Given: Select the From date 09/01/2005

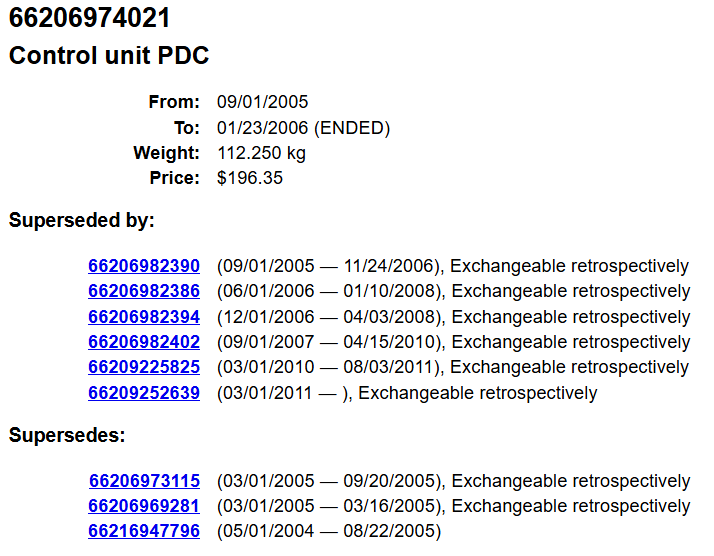Looking at the screenshot, I should pyautogui.click(x=262, y=102).
